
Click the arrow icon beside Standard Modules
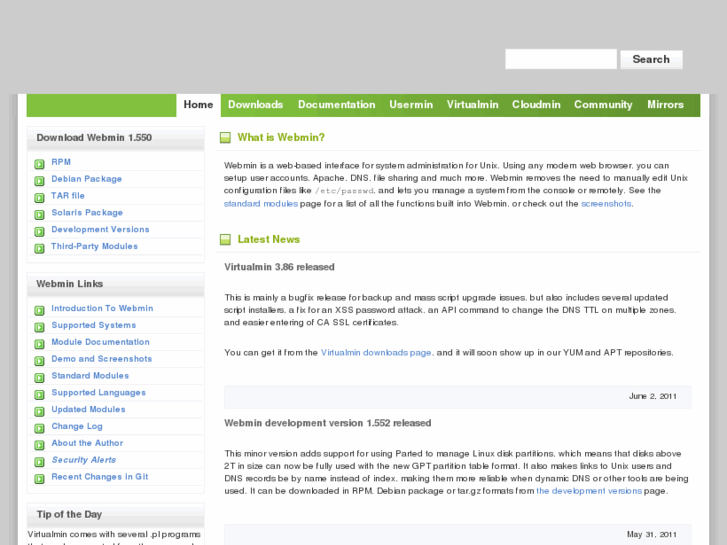(x=39, y=378)
